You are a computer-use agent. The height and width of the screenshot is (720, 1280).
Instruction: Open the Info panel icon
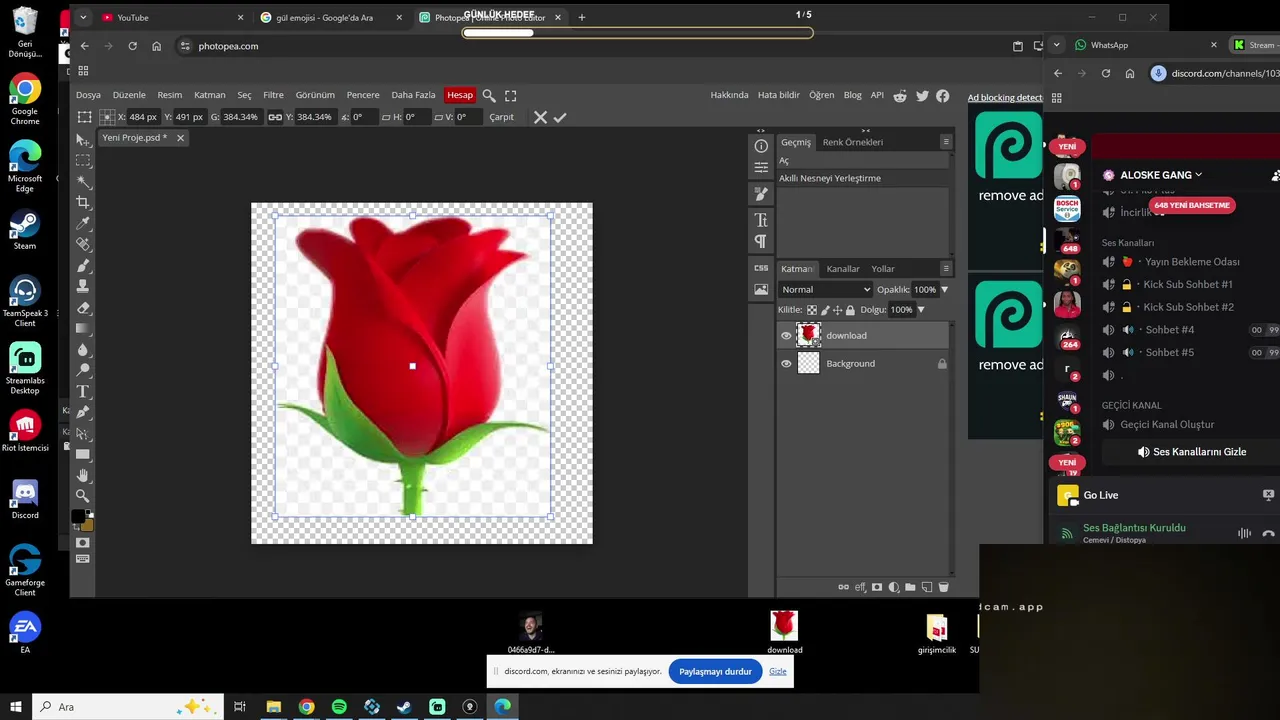[761, 146]
